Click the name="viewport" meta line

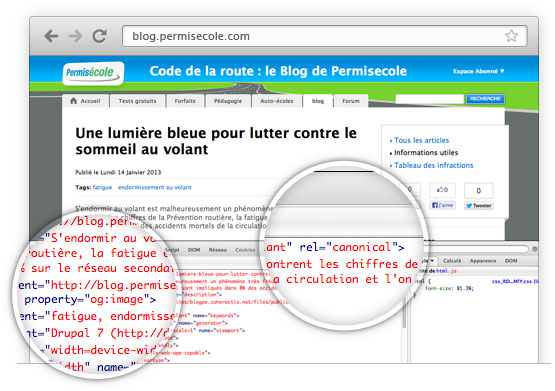(221, 330)
